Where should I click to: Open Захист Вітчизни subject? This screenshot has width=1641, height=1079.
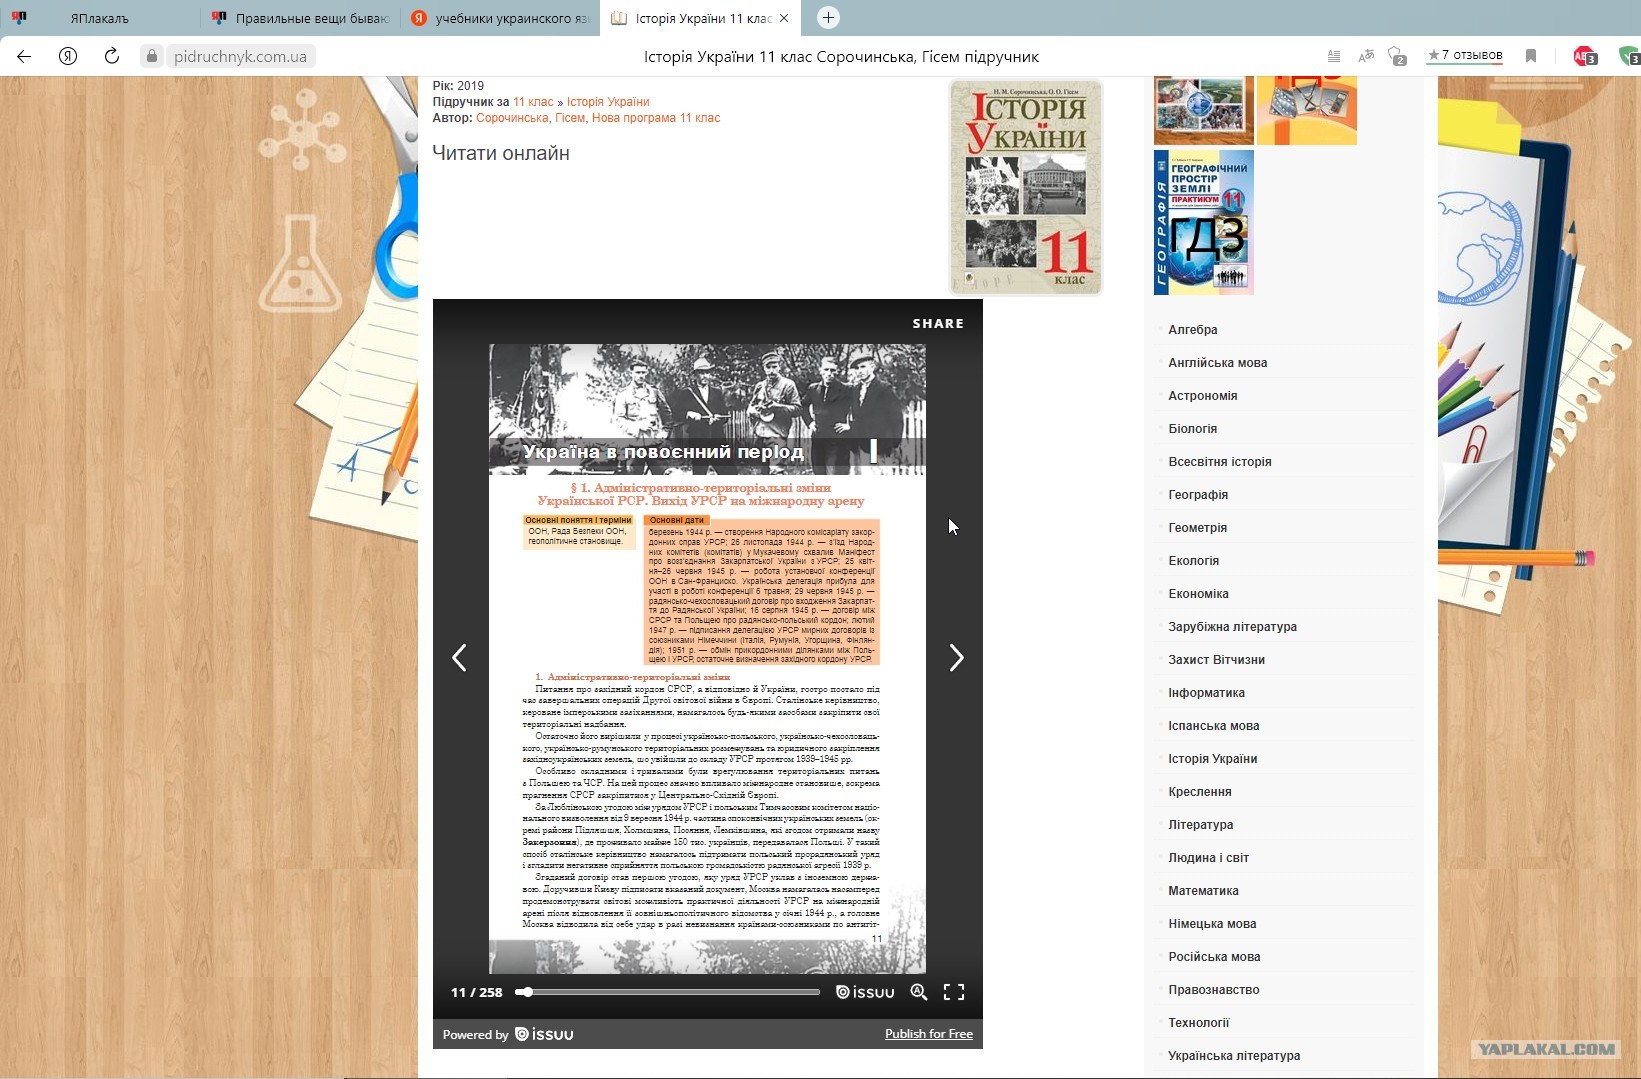coord(1216,660)
